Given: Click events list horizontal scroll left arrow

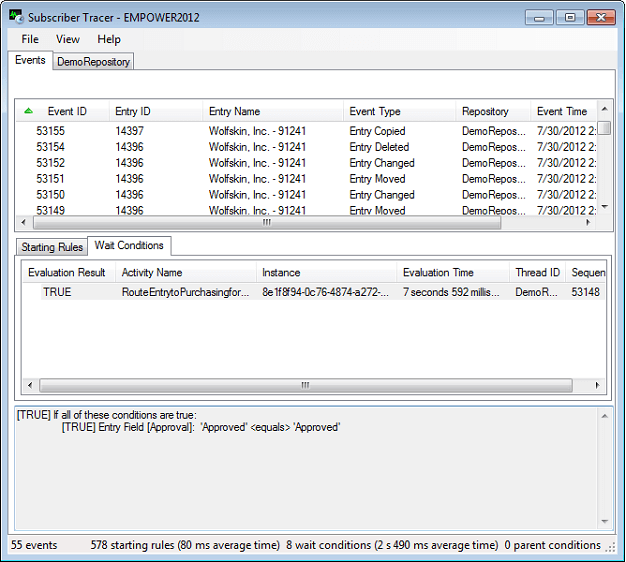Looking at the screenshot, I should 24,222.
